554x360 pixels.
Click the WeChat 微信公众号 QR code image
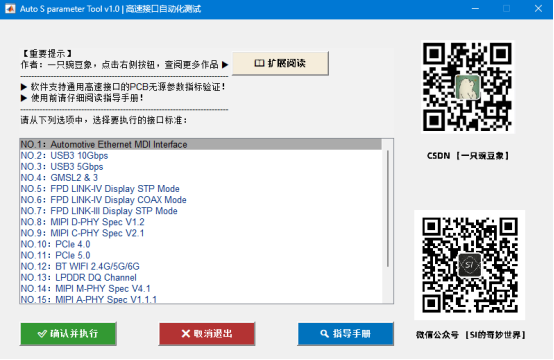coord(470,265)
